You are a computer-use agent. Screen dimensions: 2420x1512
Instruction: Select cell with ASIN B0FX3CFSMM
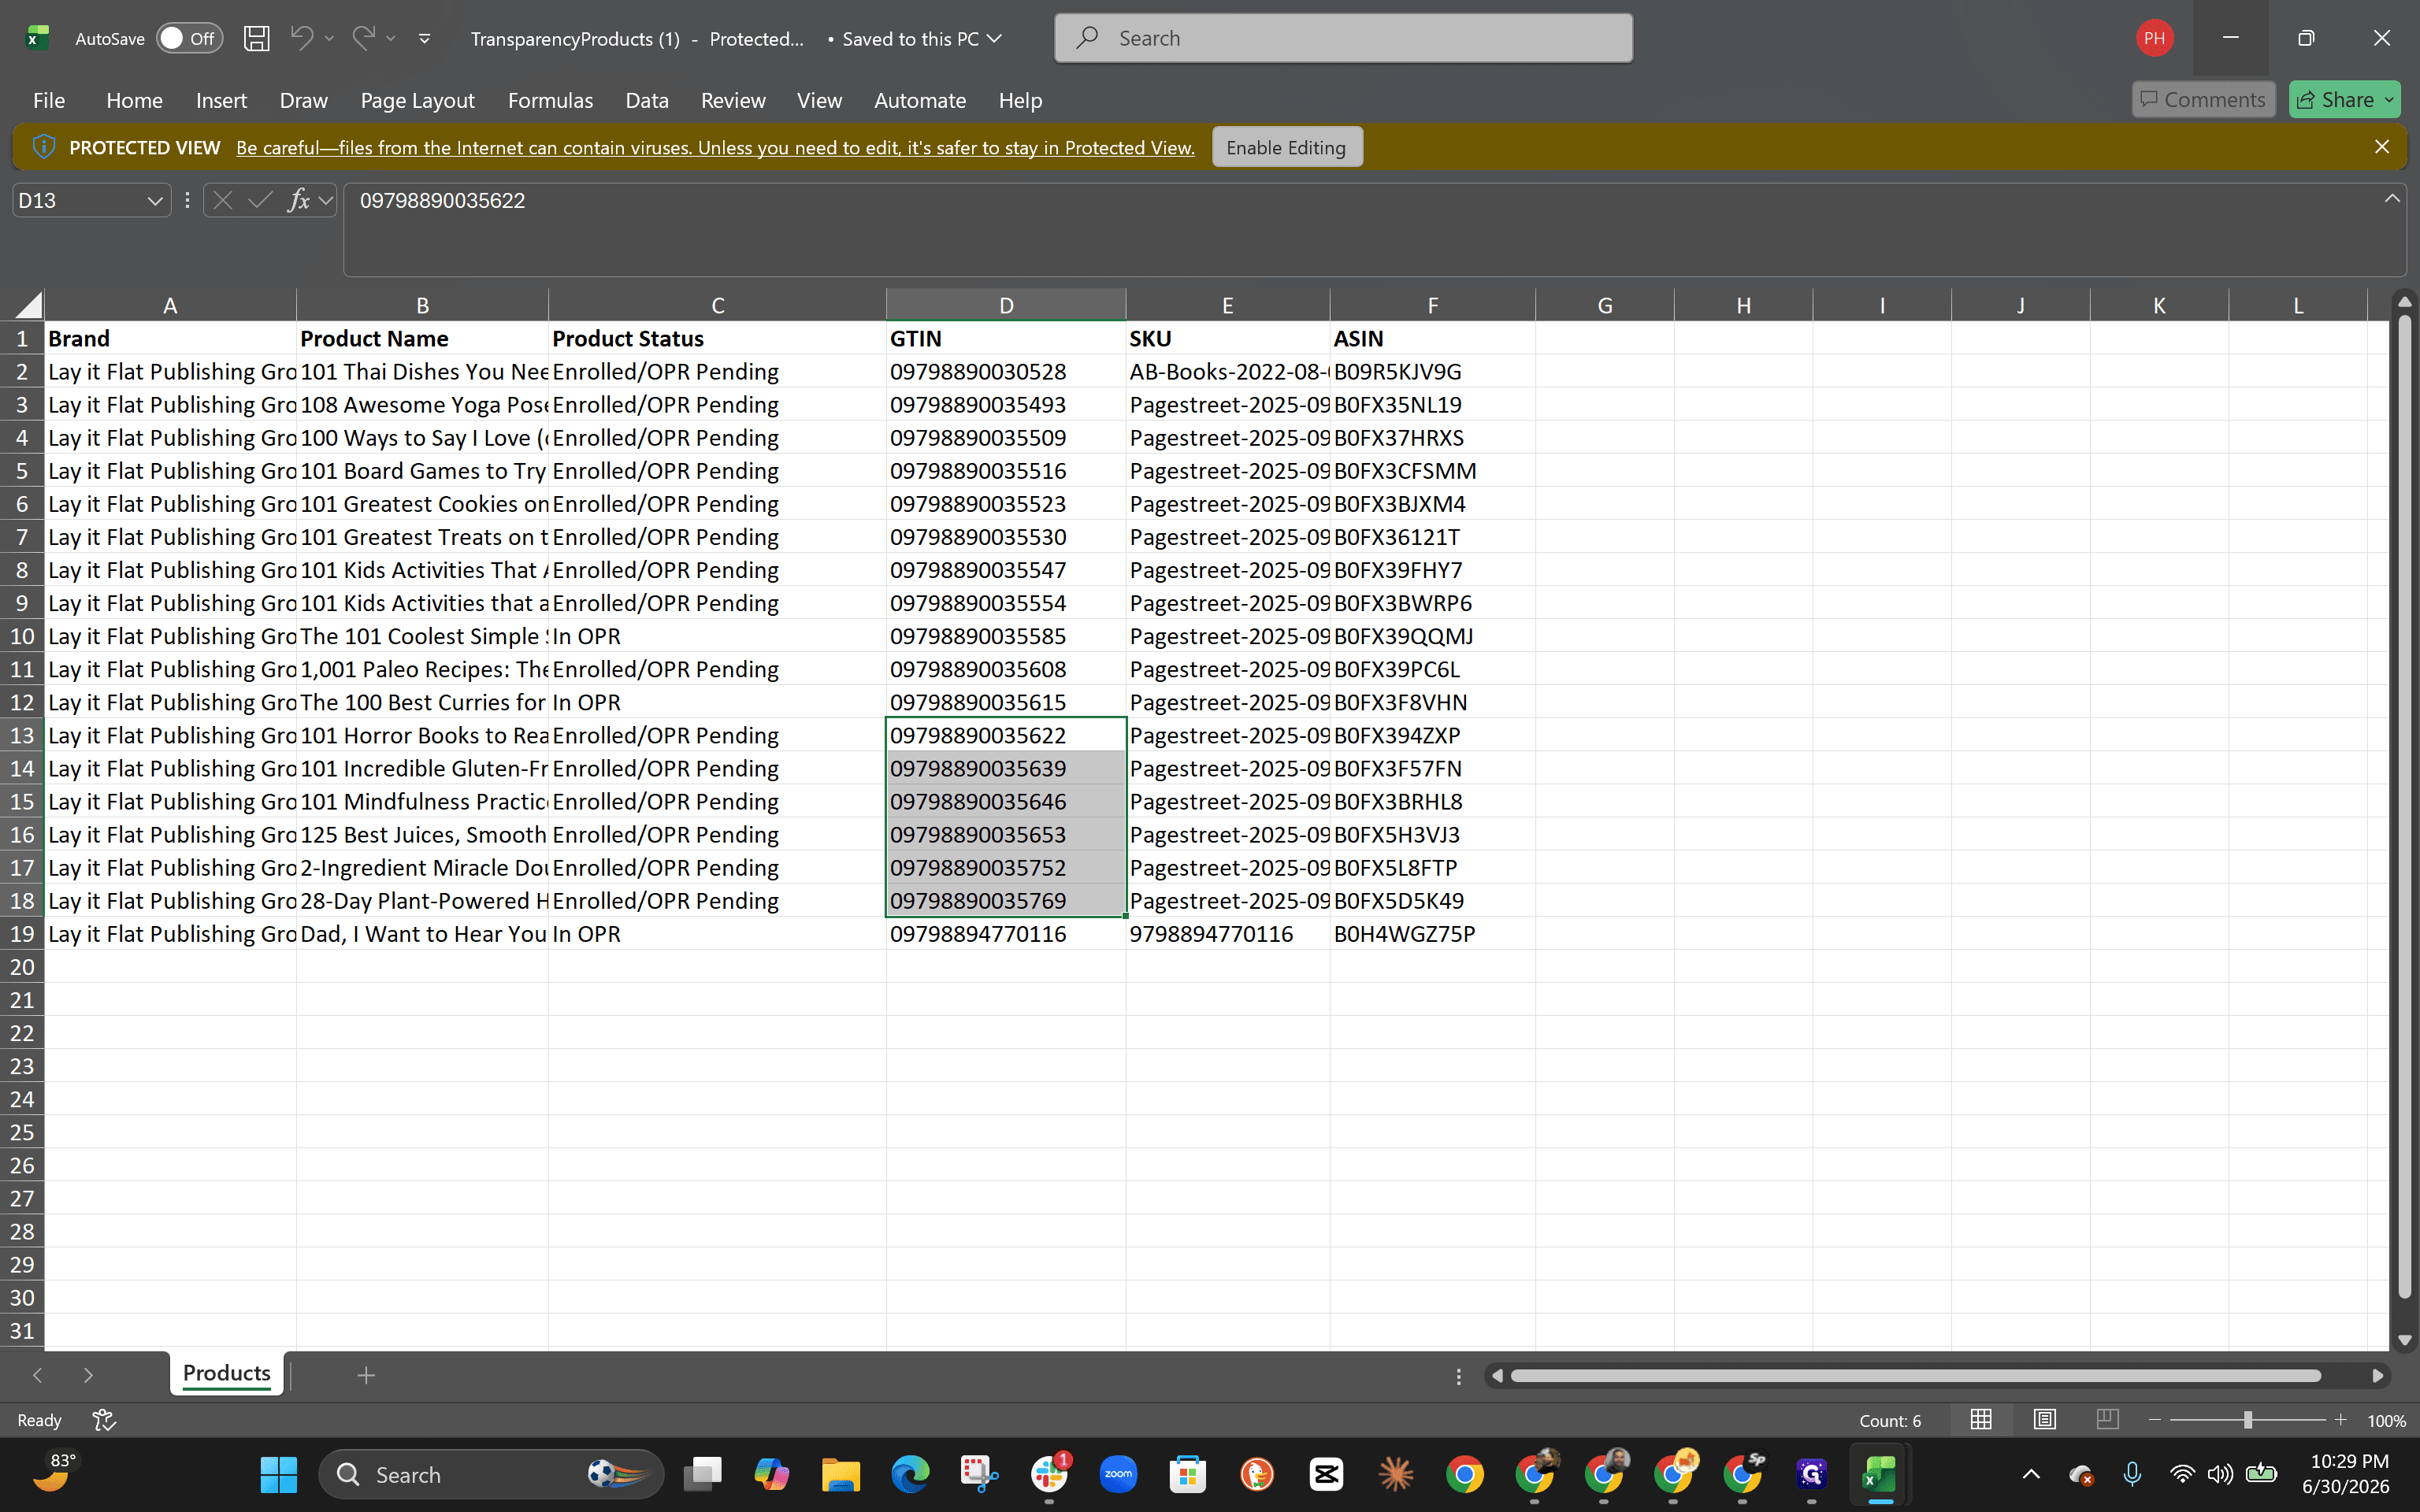[1432, 470]
